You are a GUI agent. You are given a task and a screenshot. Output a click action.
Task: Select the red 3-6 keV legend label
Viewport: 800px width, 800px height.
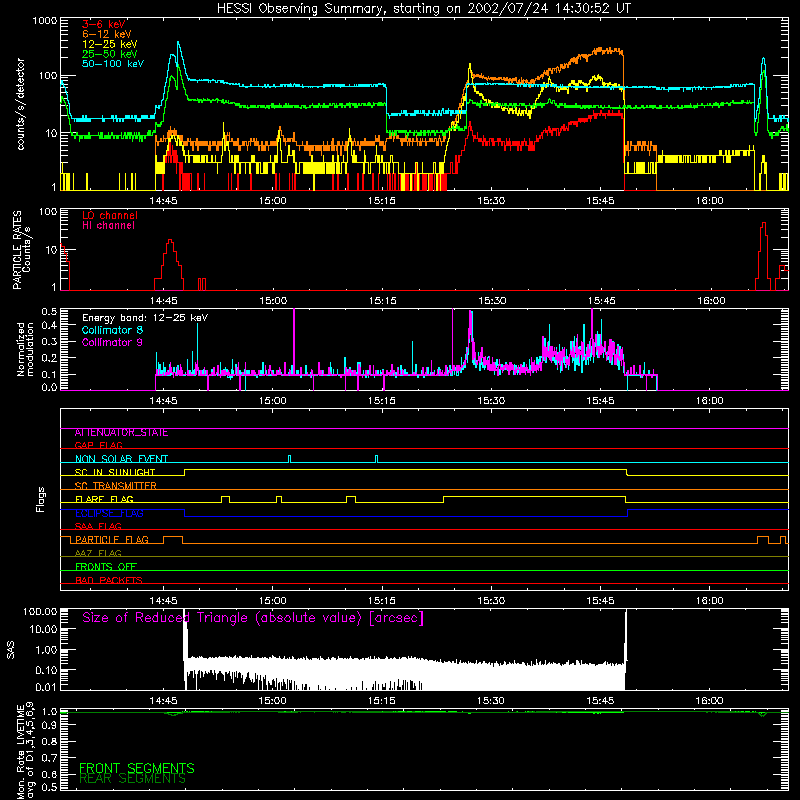(104, 24)
